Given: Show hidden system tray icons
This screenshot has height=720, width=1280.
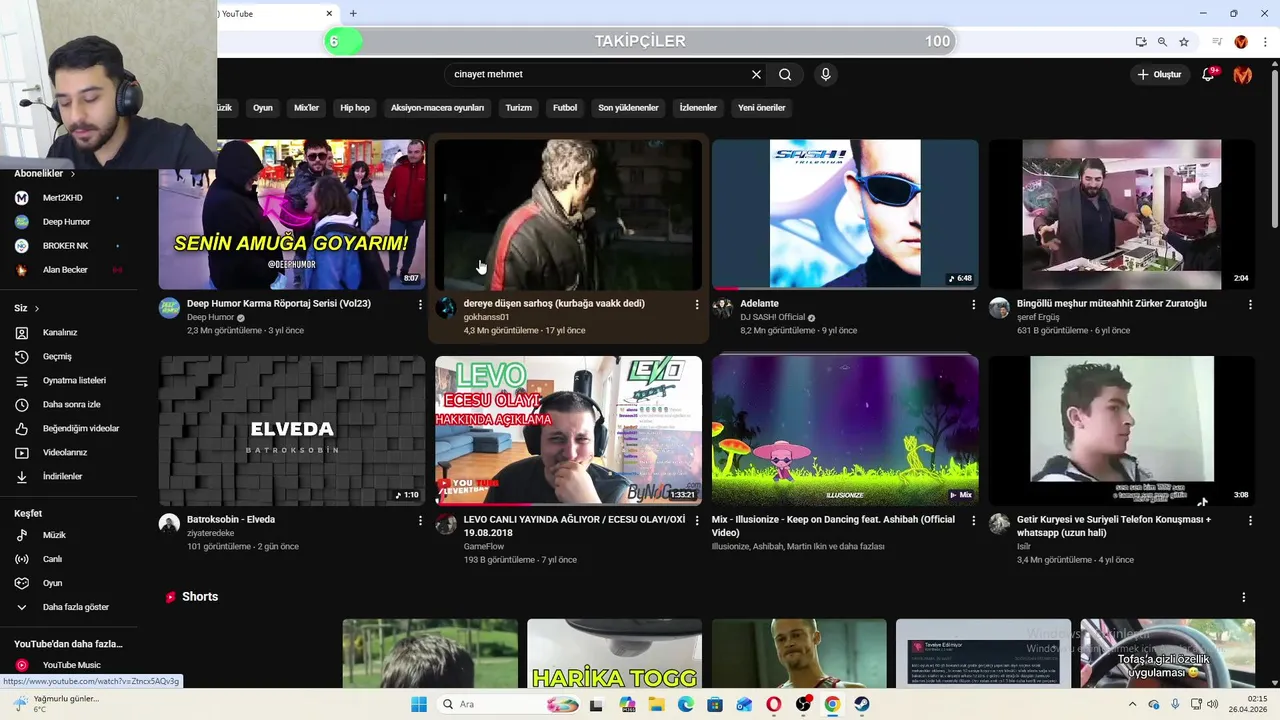Looking at the screenshot, I should coord(1132,704).
